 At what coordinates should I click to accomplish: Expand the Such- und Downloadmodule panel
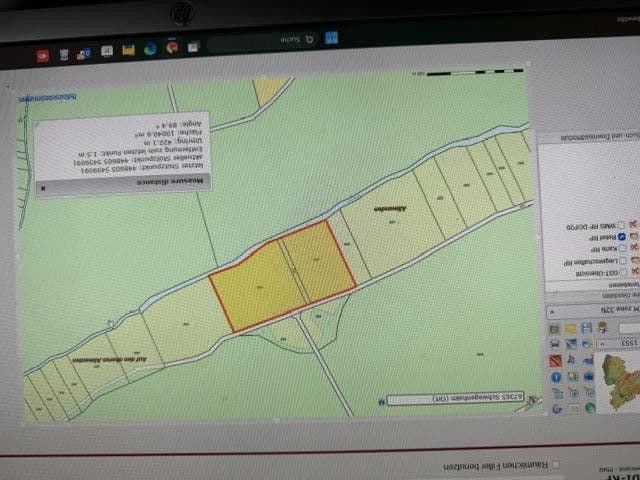point(589,138)
